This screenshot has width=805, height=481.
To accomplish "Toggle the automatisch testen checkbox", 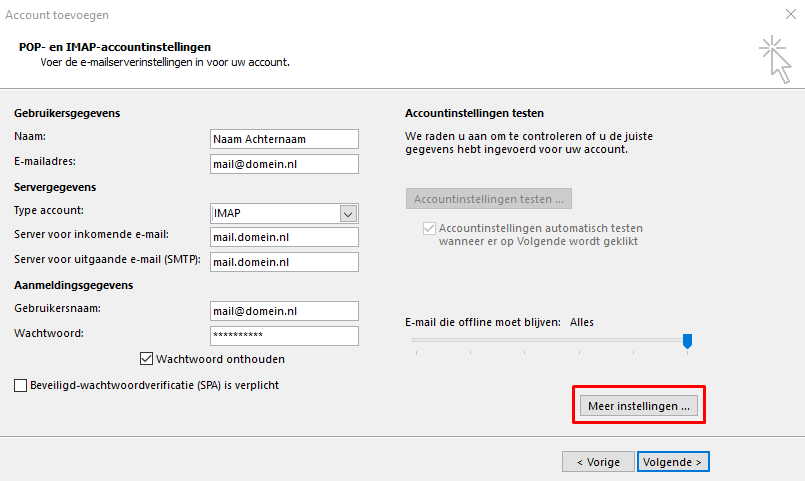I will [431, 228].
